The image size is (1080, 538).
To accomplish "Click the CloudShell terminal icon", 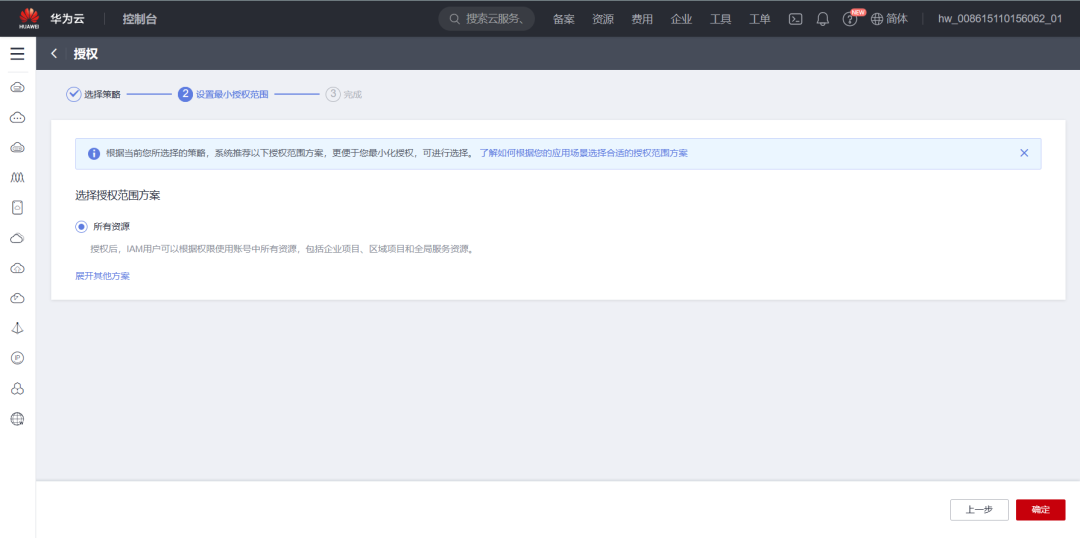I will coord(795,19).
